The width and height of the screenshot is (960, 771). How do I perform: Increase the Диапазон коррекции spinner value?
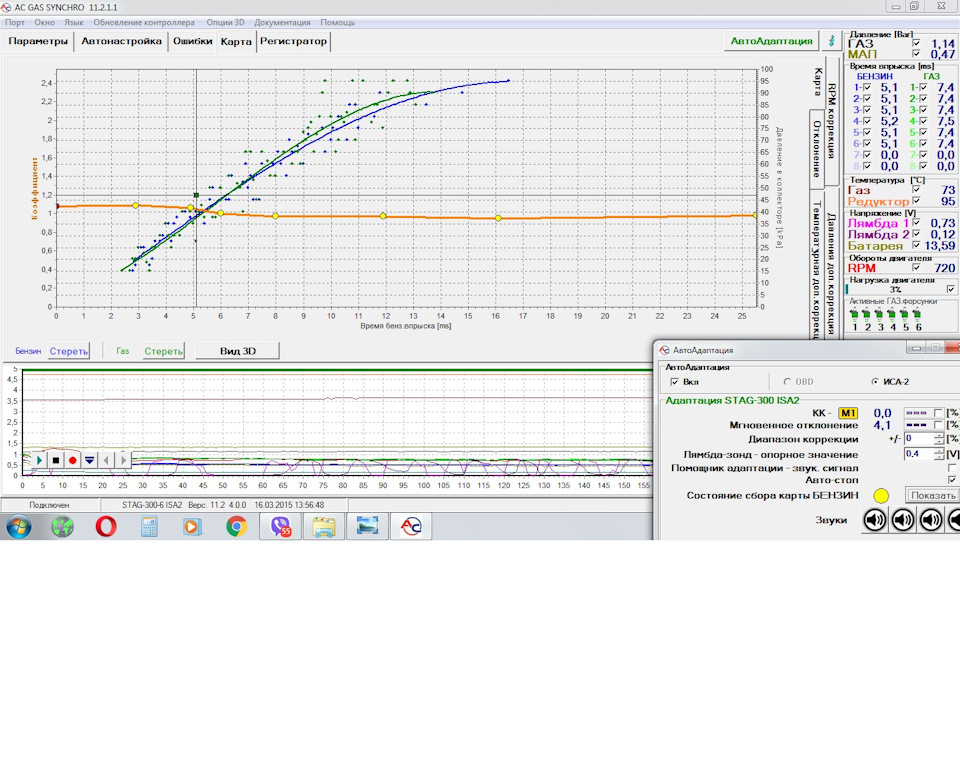tap(938, 435)
